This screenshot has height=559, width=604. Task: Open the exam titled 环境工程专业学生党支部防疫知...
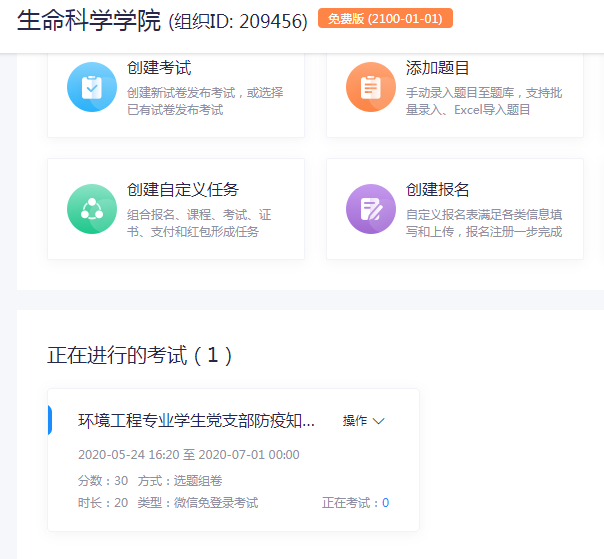(x=197, y=421)
